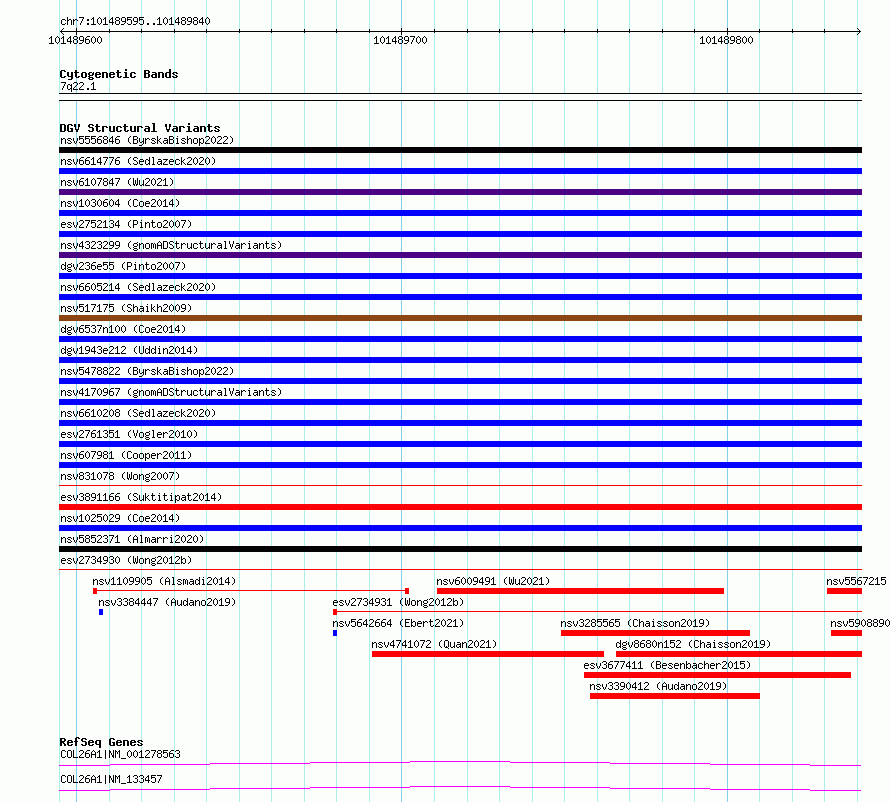890x802 pixels.
Task: Click the nsv5556846 (ByrskaBishop2022) variant label
Action: pos(146,140)
